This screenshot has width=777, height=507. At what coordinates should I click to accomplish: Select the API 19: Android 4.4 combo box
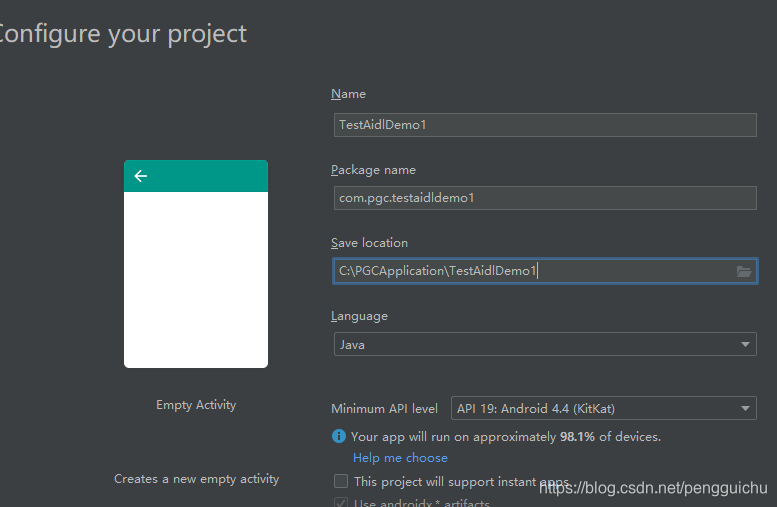coord(604,408)
